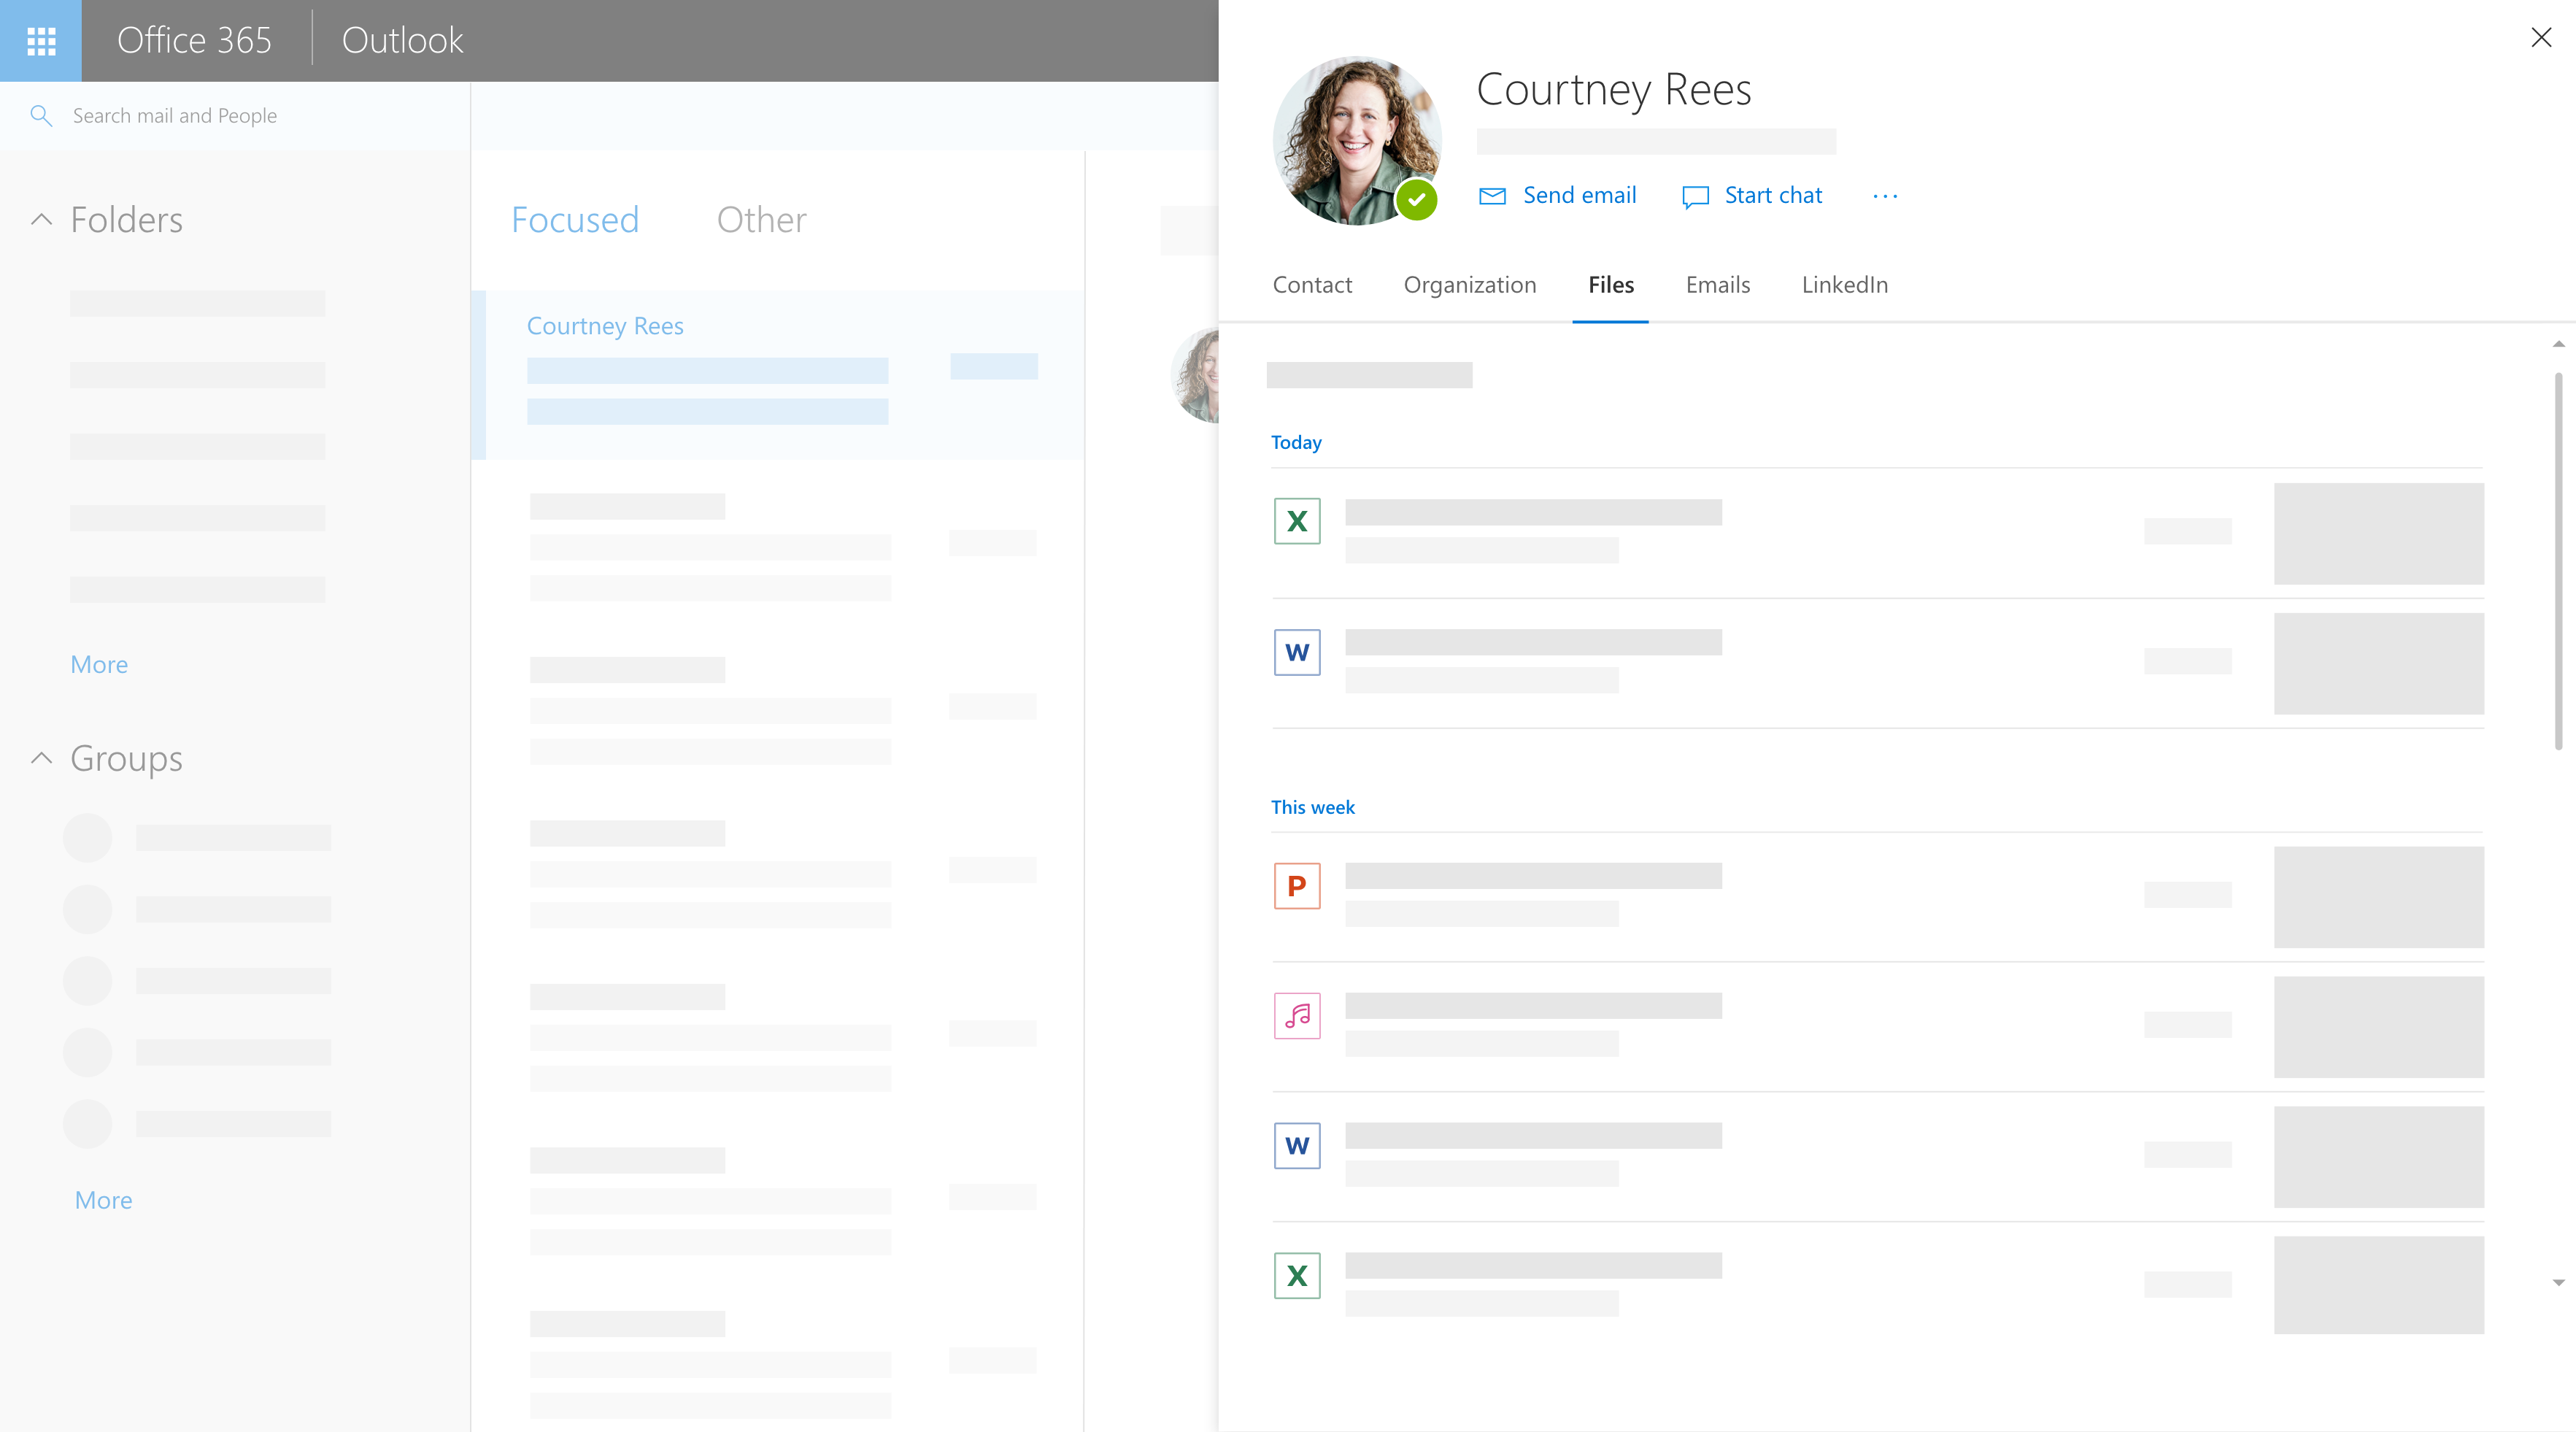Open the more actions ellipsis menu
2576x1432 pixels.
1884,196
